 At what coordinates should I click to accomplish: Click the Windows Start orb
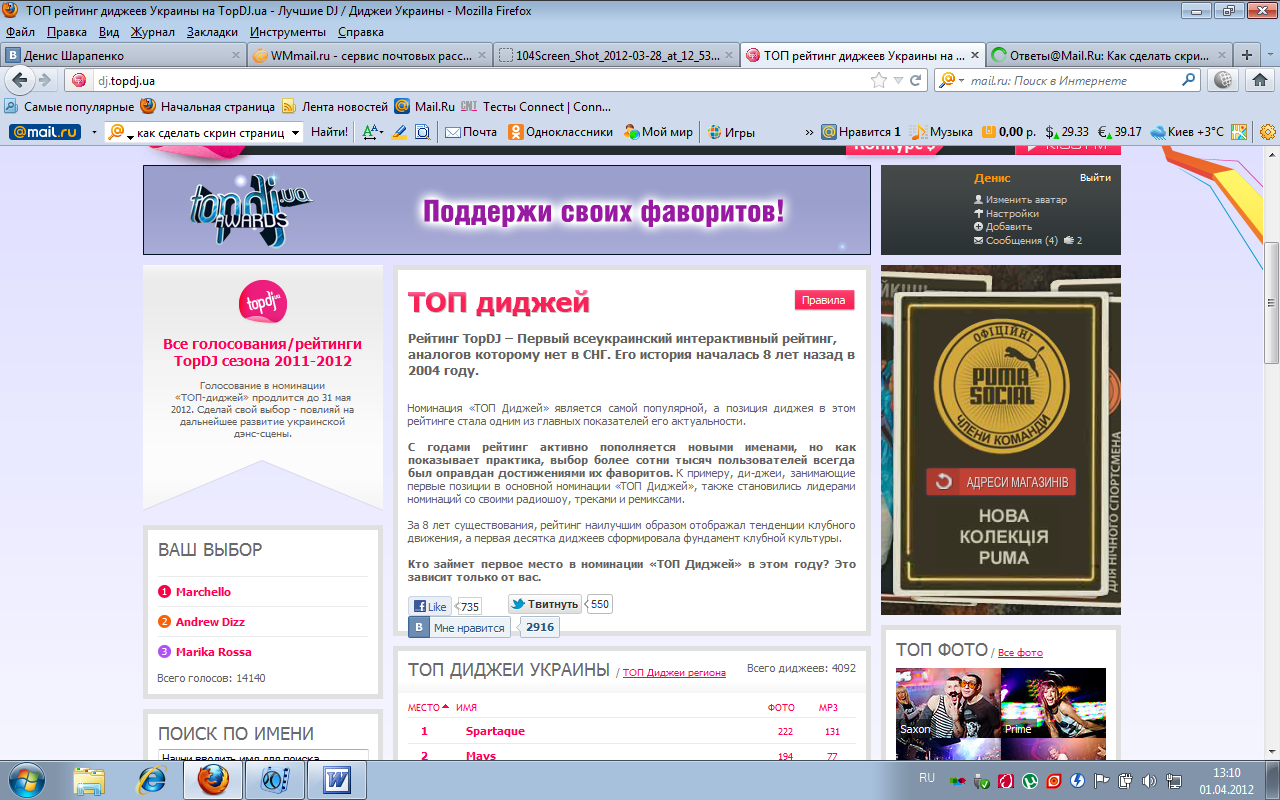tap(26, 779)
